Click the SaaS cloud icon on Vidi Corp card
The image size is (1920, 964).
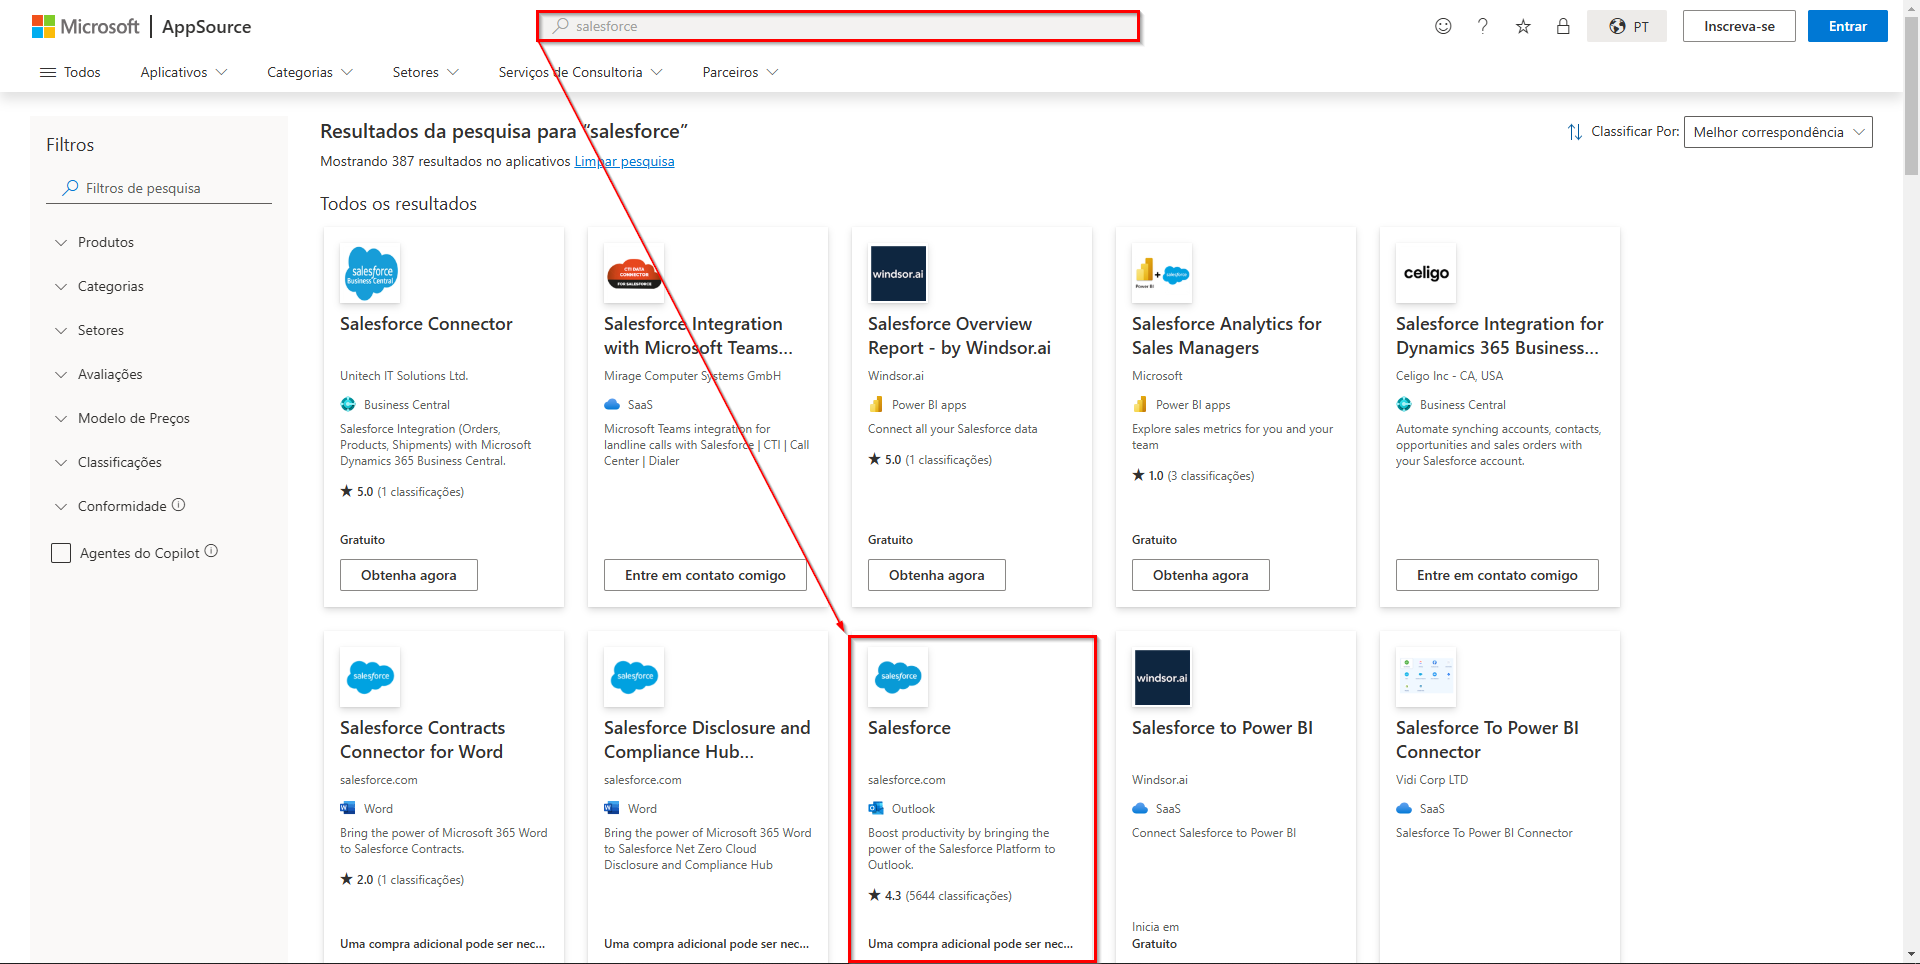1404,808
